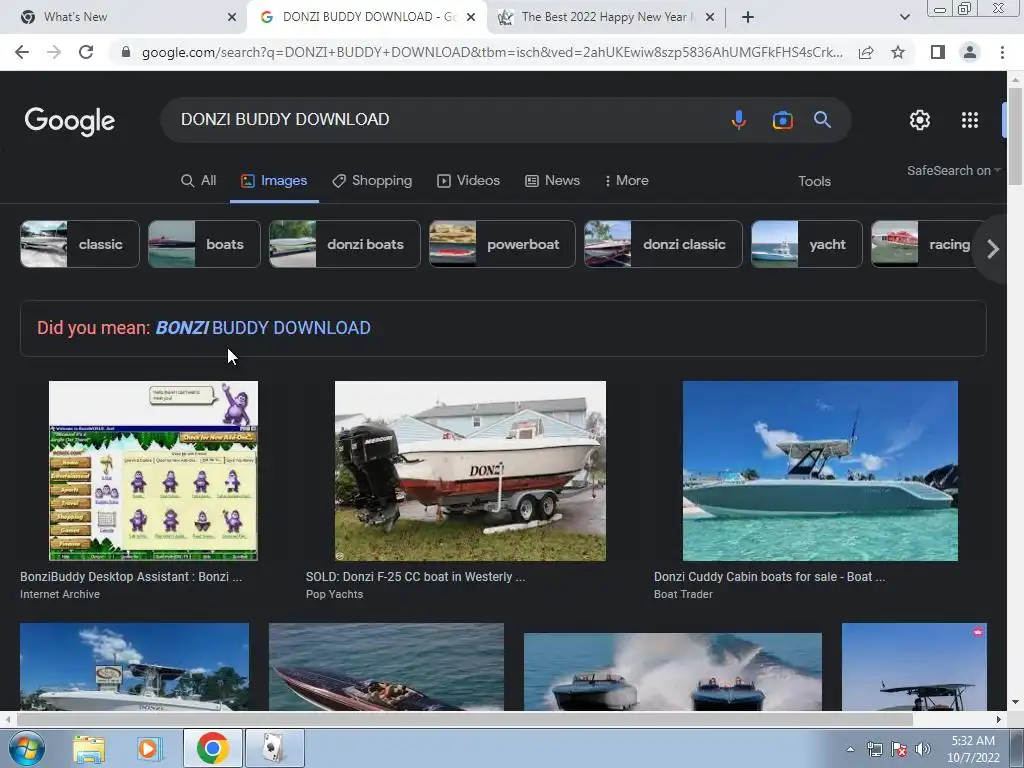1024x768 pixels.
Task: Reload the page with the refresh icon
Action: pos(86,52)
